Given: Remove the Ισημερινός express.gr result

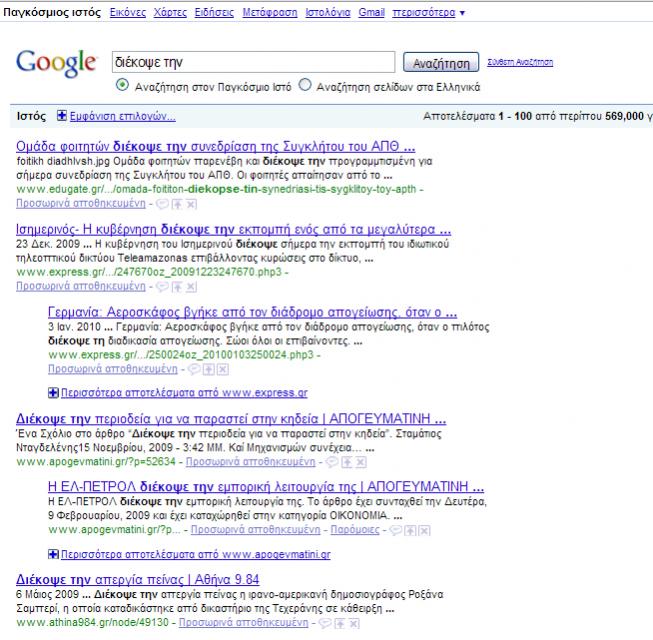Looking at the screenshot, I should click(x=191, y=286).
